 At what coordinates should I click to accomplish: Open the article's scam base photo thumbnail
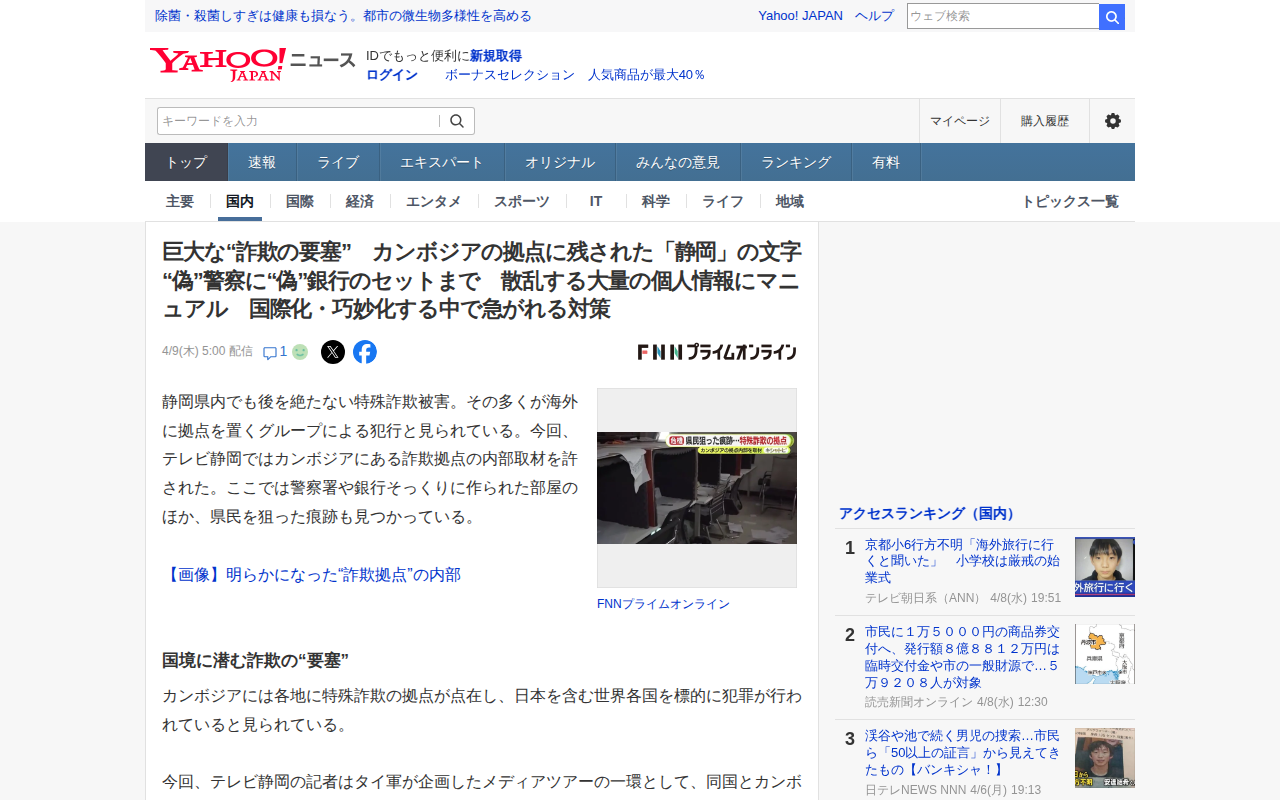pos(697,488)
